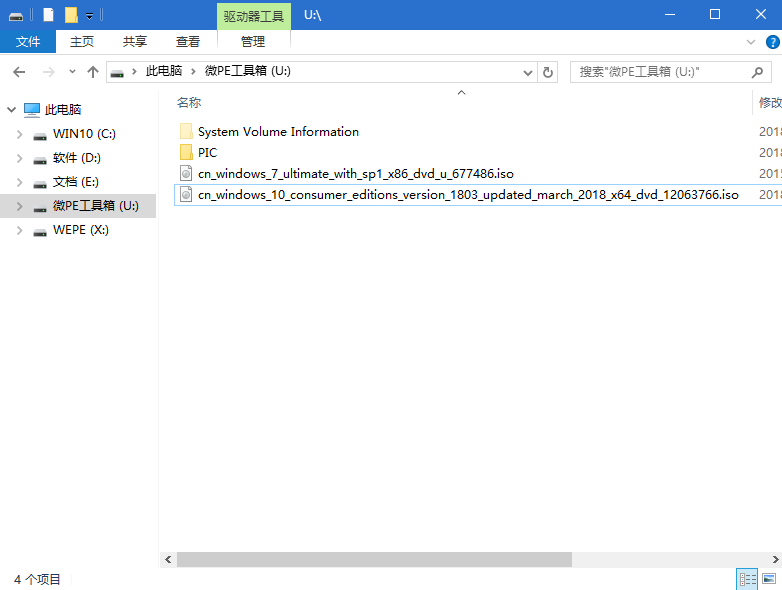782x590 pixels.
Task: Expand the 文档 (E:) drive node
Action: (x=19, y=182)
